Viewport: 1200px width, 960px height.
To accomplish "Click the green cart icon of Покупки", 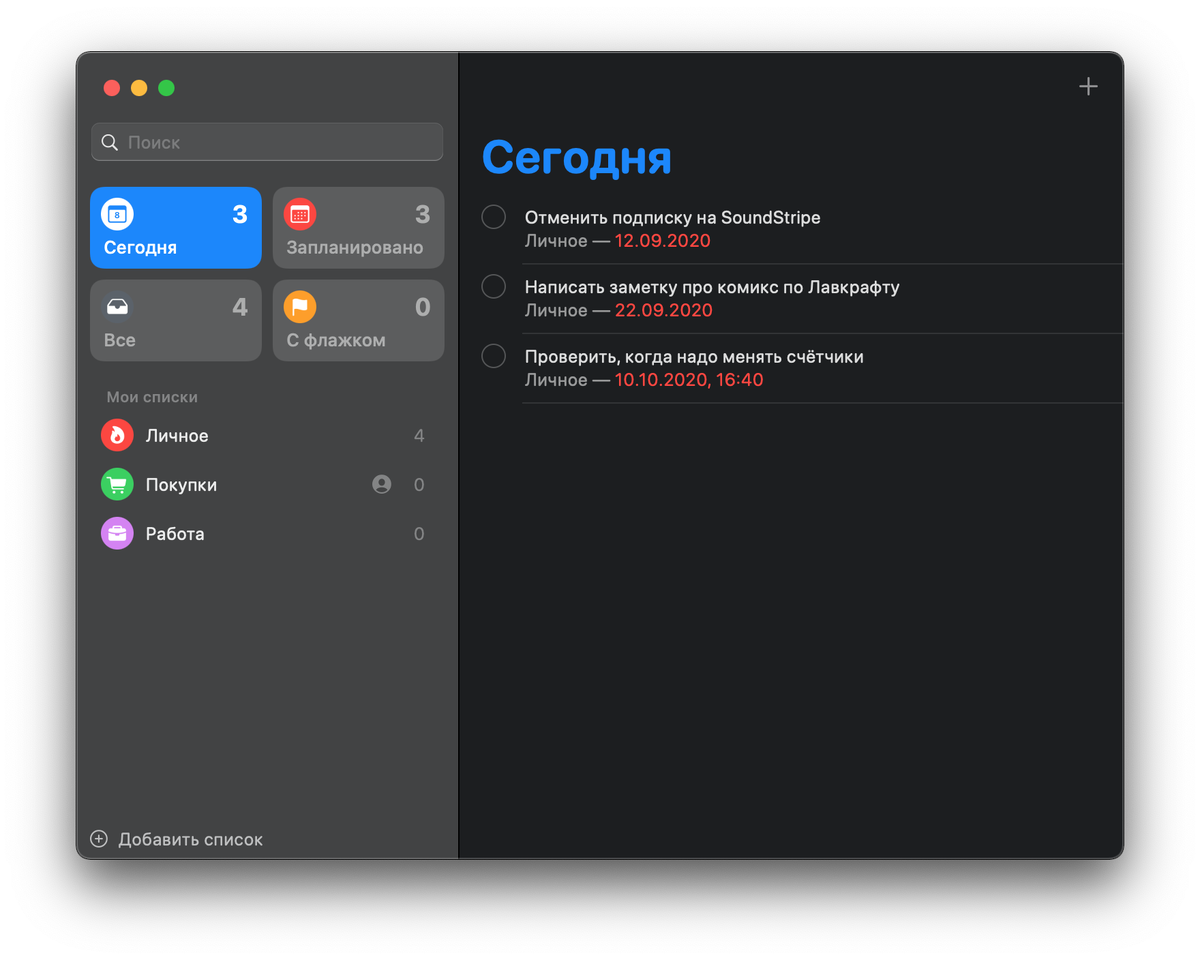I will (118, 485).
